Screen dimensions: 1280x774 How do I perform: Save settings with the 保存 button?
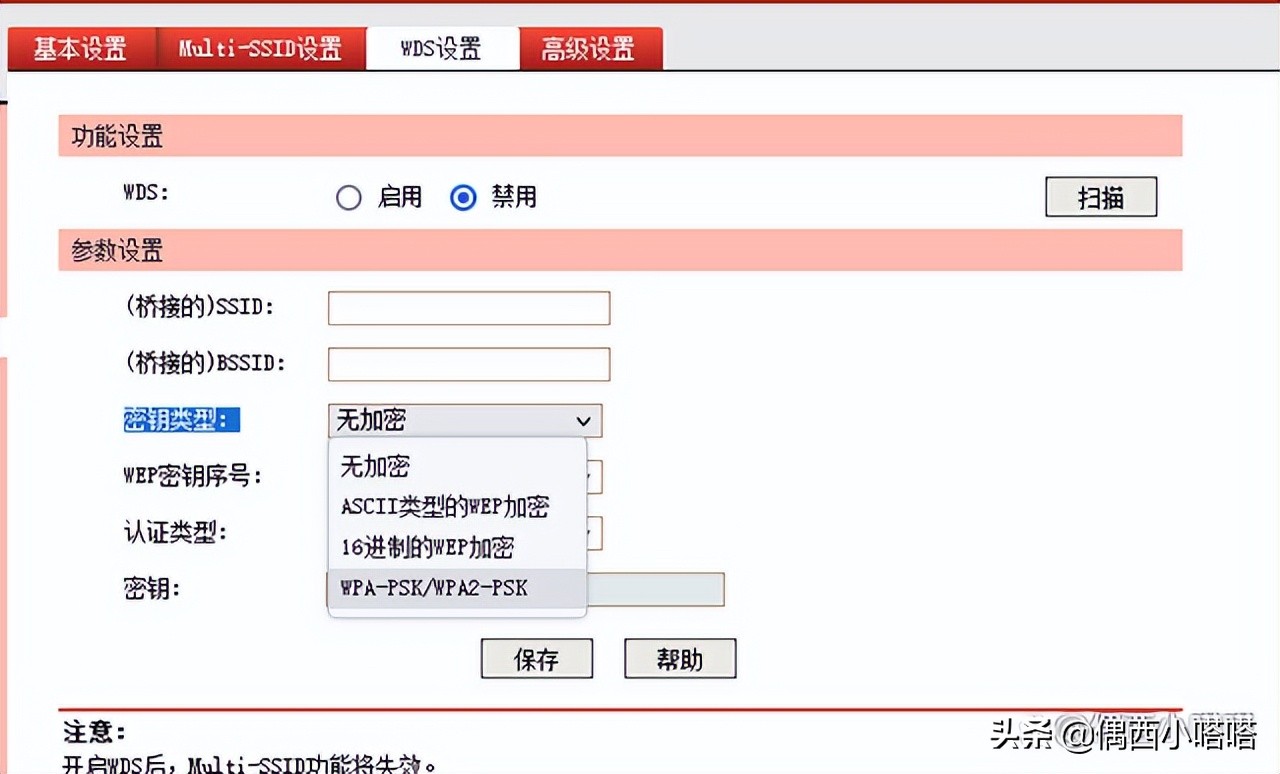(536, 659)
